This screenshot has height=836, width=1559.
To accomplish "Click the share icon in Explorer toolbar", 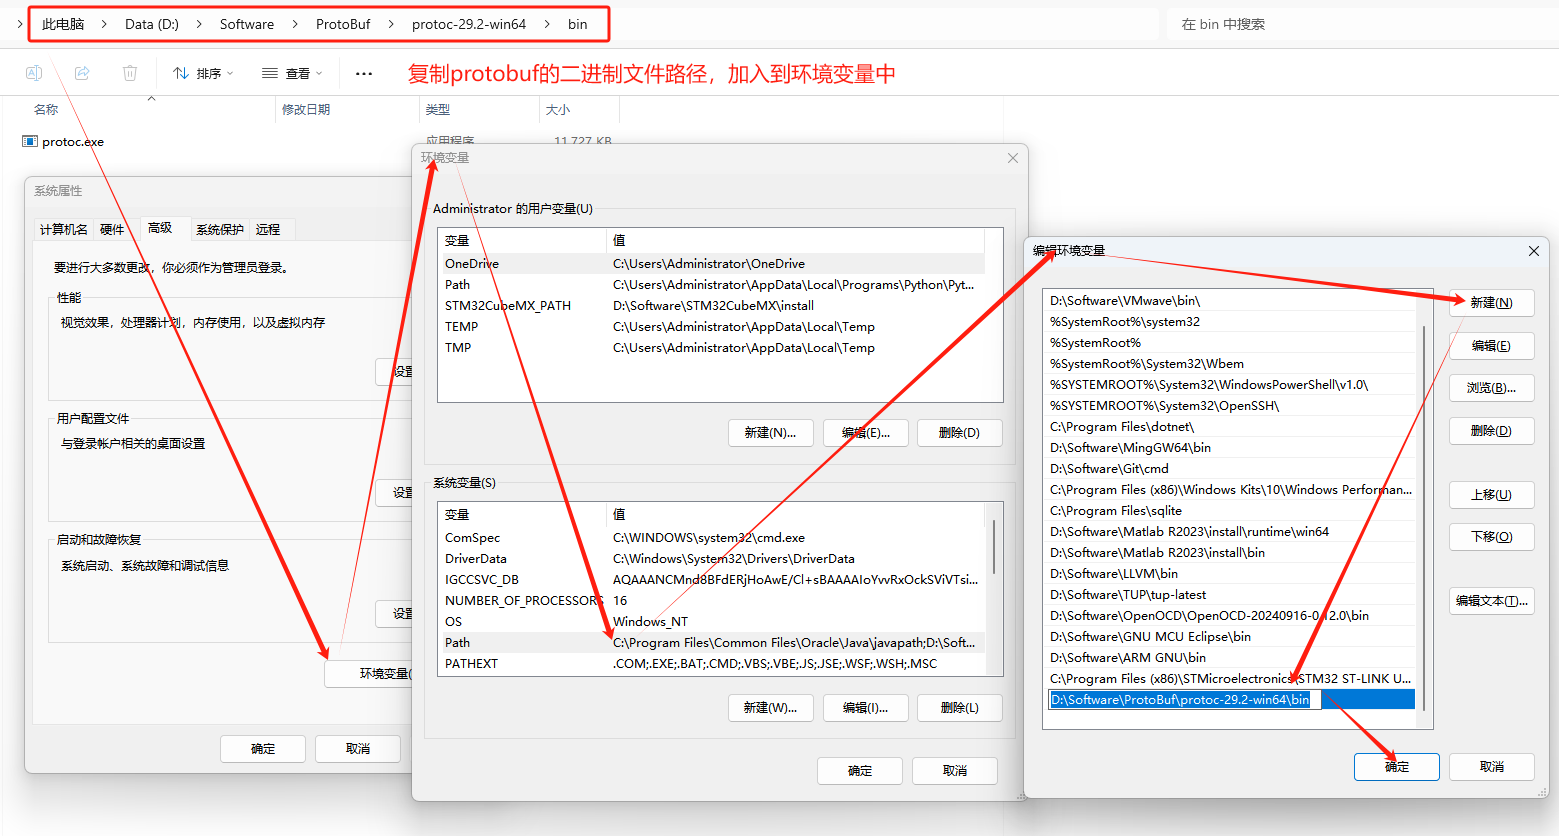I will tap(81, 73).
